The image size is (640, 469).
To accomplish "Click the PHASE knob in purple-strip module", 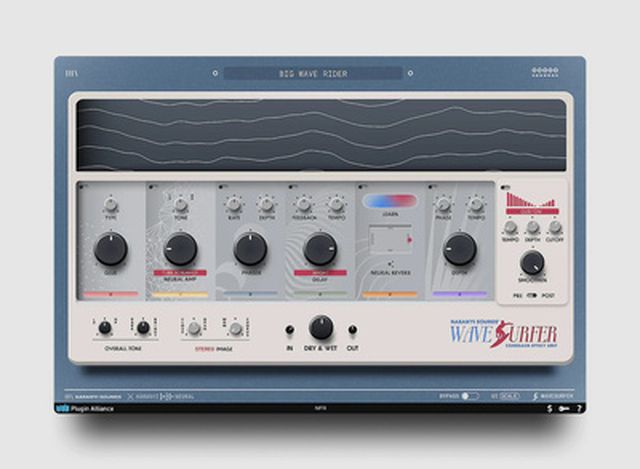I will (x=443, y=204).
